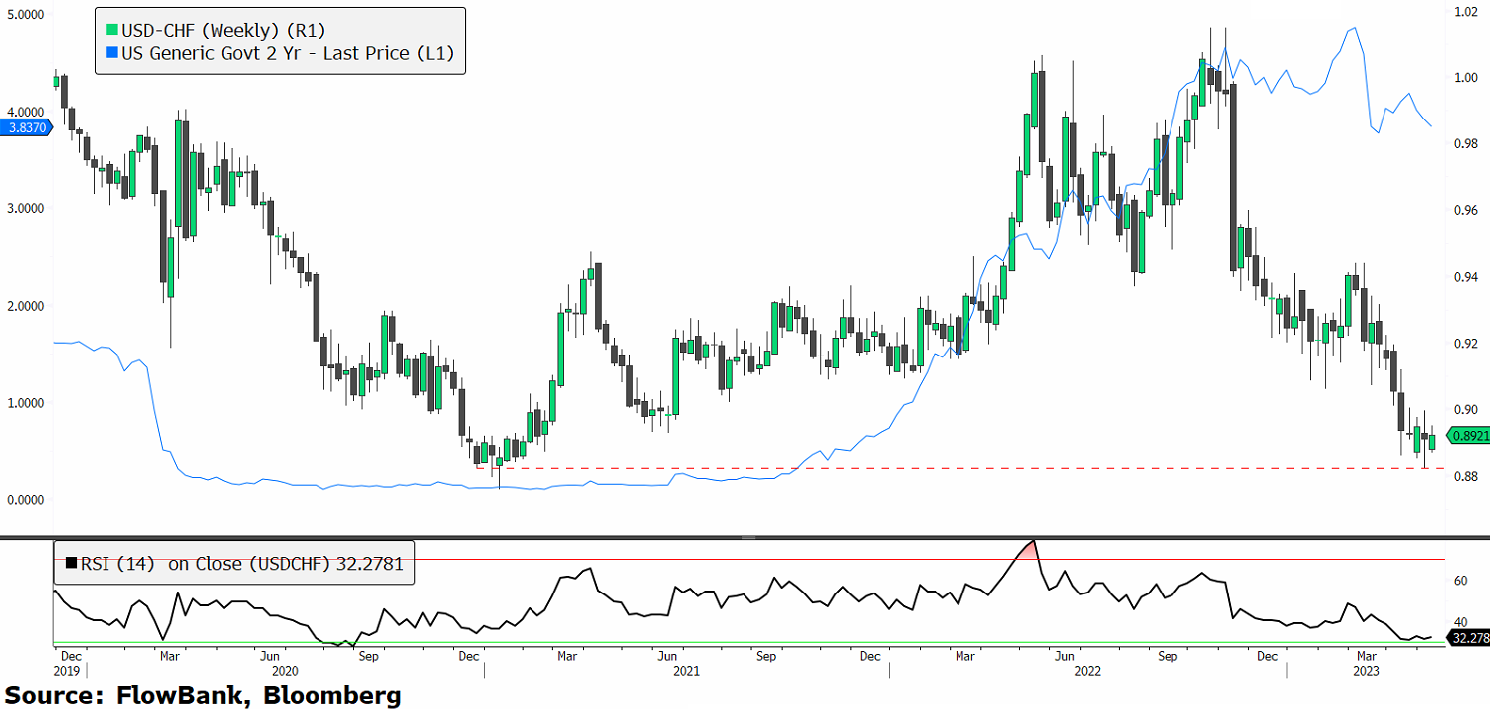Click the black RSI legend square
The height and width of the screenshot is (710, 1490).
click(70, 564)
